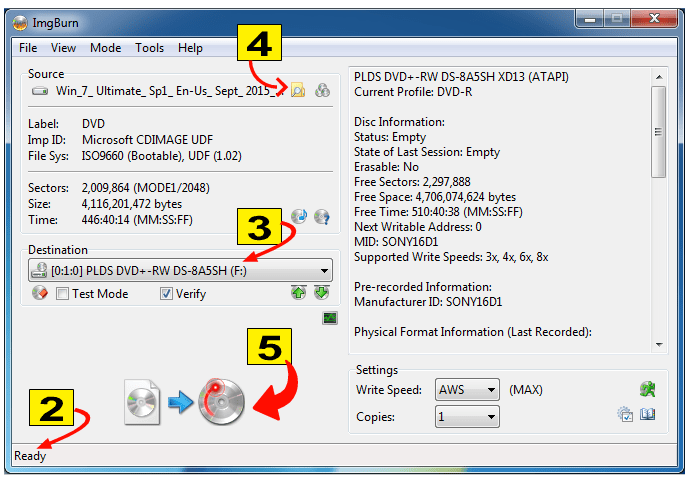
Task: Click the 'Free Time: 510:40:38' line
Action: (438, 212)
